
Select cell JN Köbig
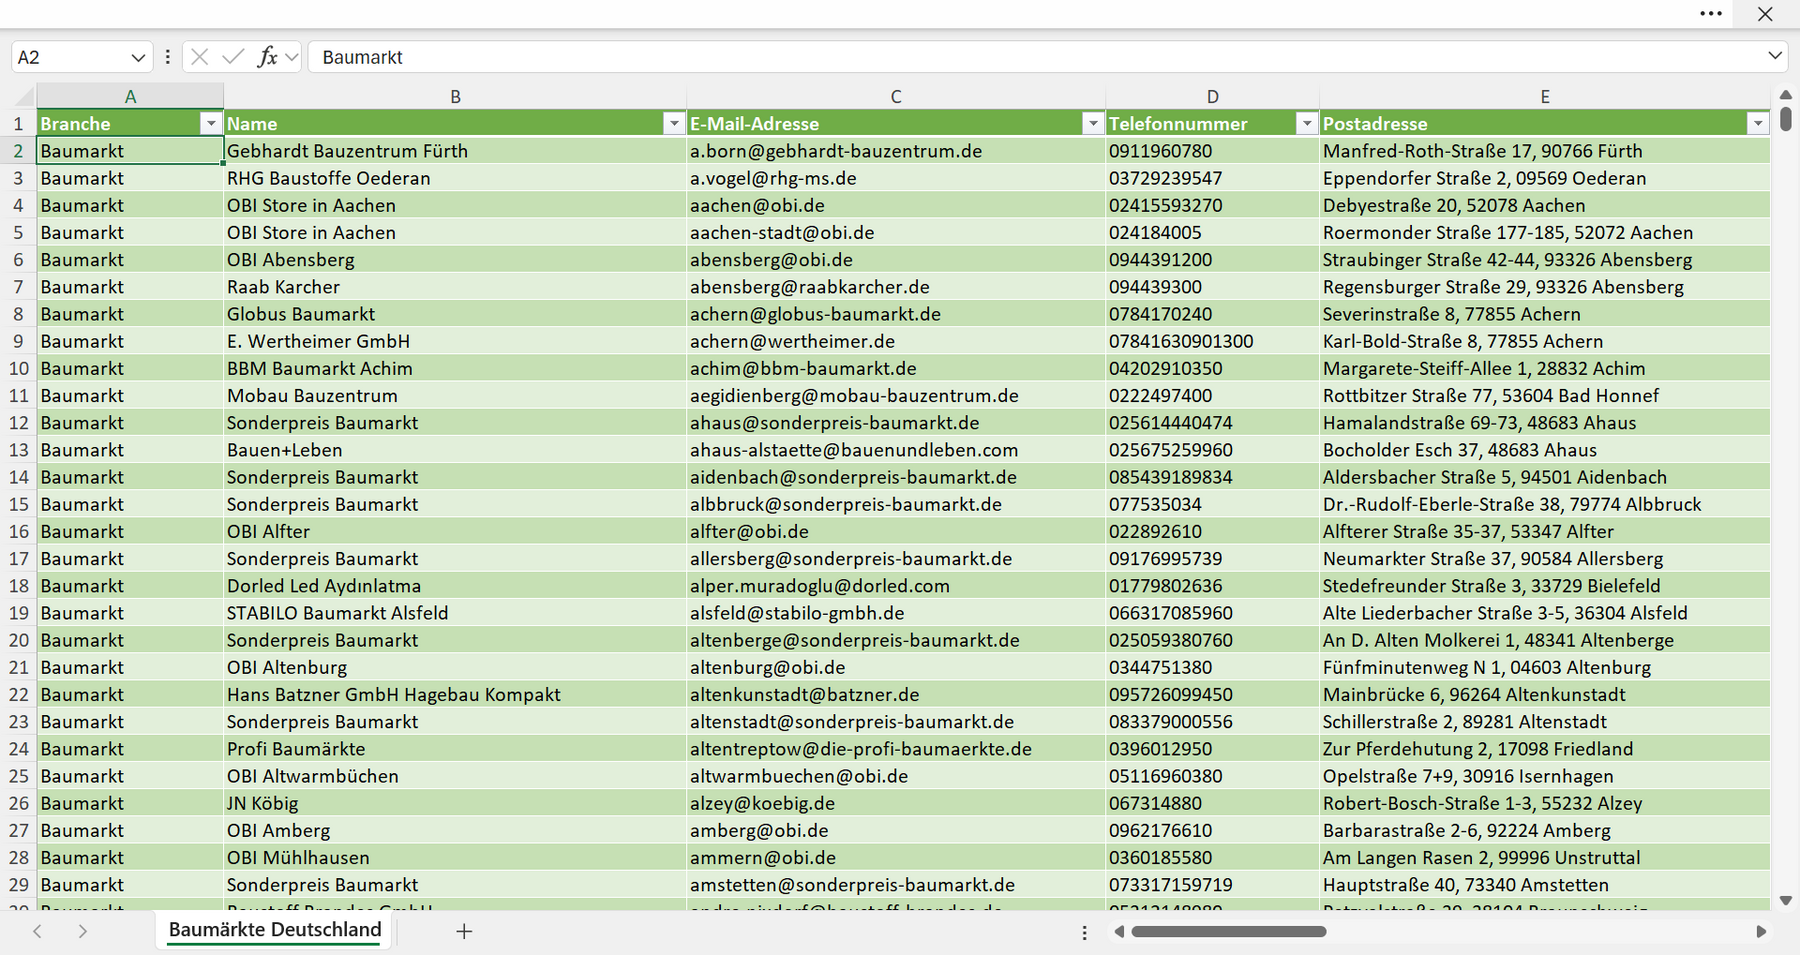[x=455, y=803]
